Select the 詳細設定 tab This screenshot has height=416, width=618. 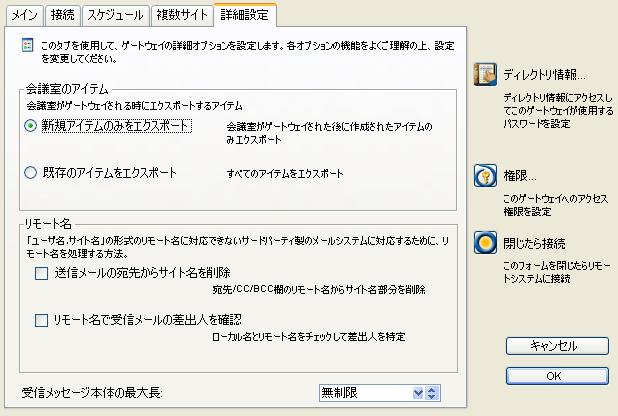245,15
